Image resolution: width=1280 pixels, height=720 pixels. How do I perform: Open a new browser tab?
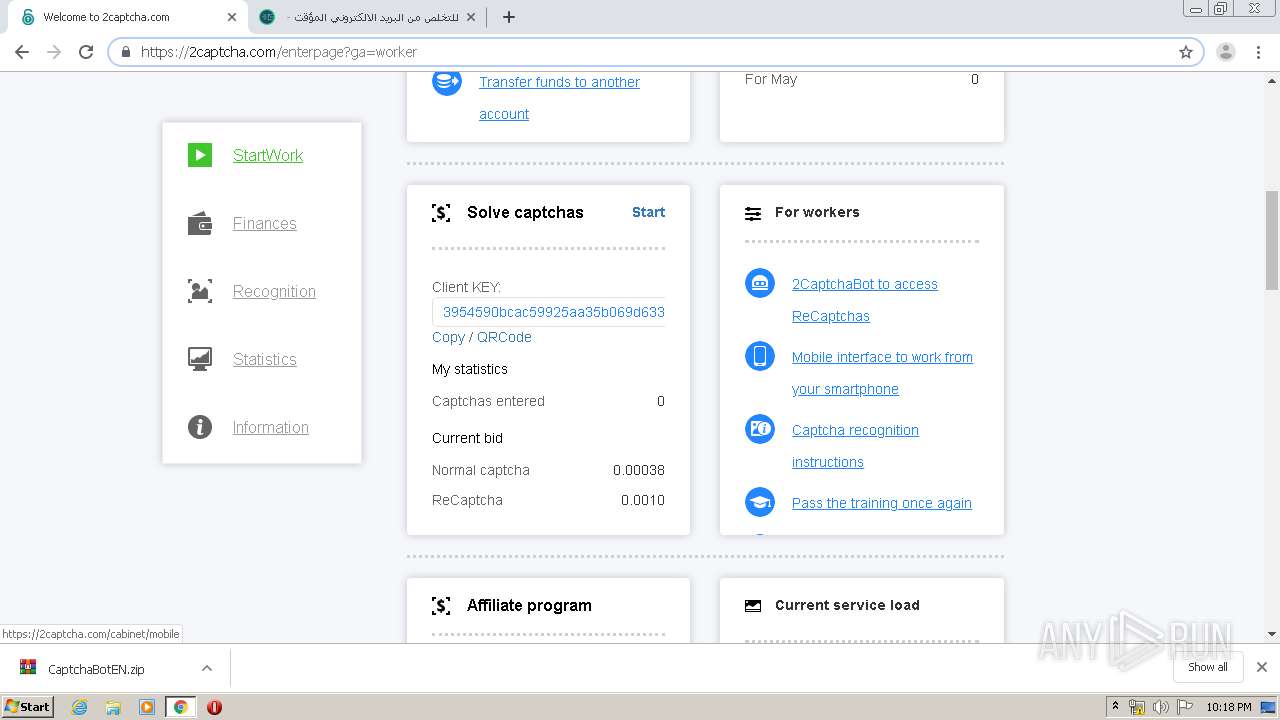click(509, 17)
